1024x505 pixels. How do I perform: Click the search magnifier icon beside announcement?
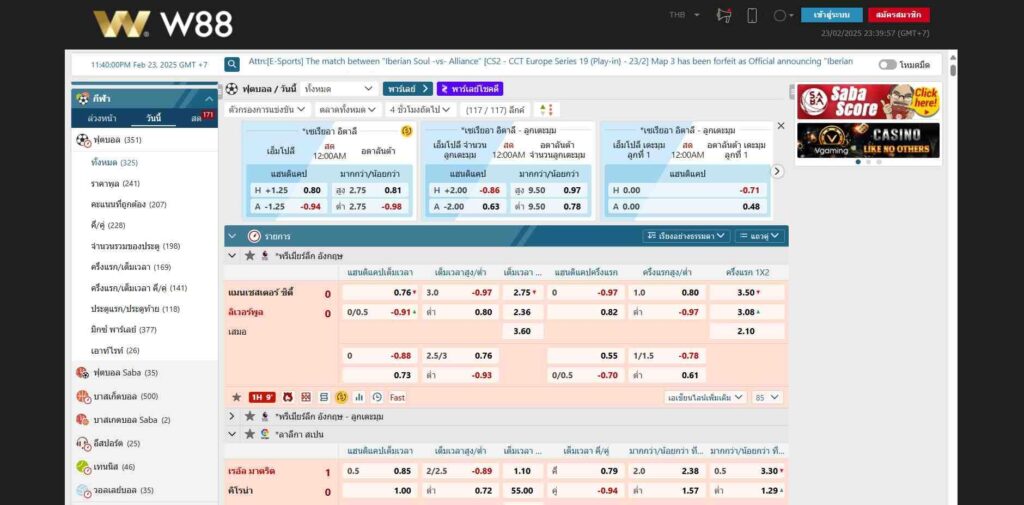(x=232, y=64)
